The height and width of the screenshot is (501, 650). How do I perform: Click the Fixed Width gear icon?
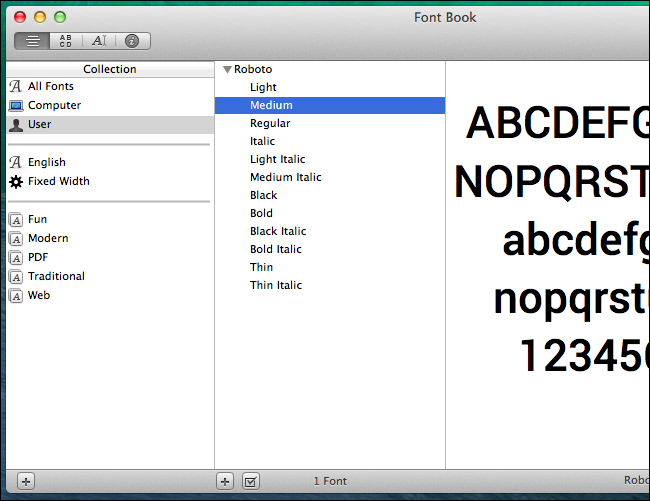click(x=16, y=182)
